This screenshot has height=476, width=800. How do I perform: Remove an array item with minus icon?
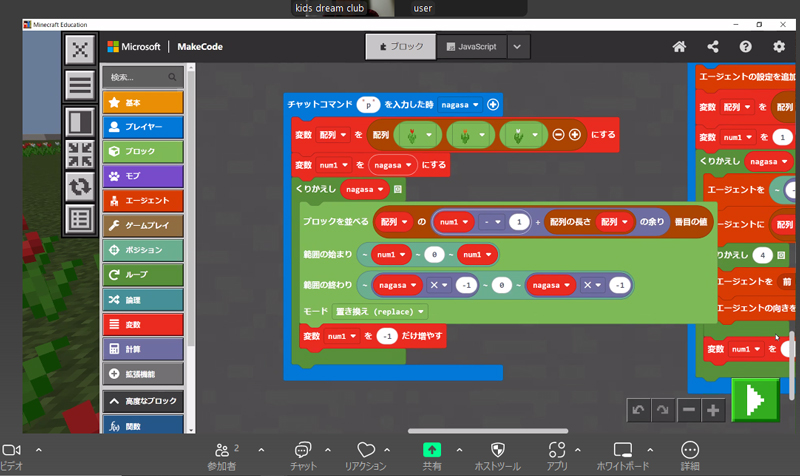(x=558, y=135)
